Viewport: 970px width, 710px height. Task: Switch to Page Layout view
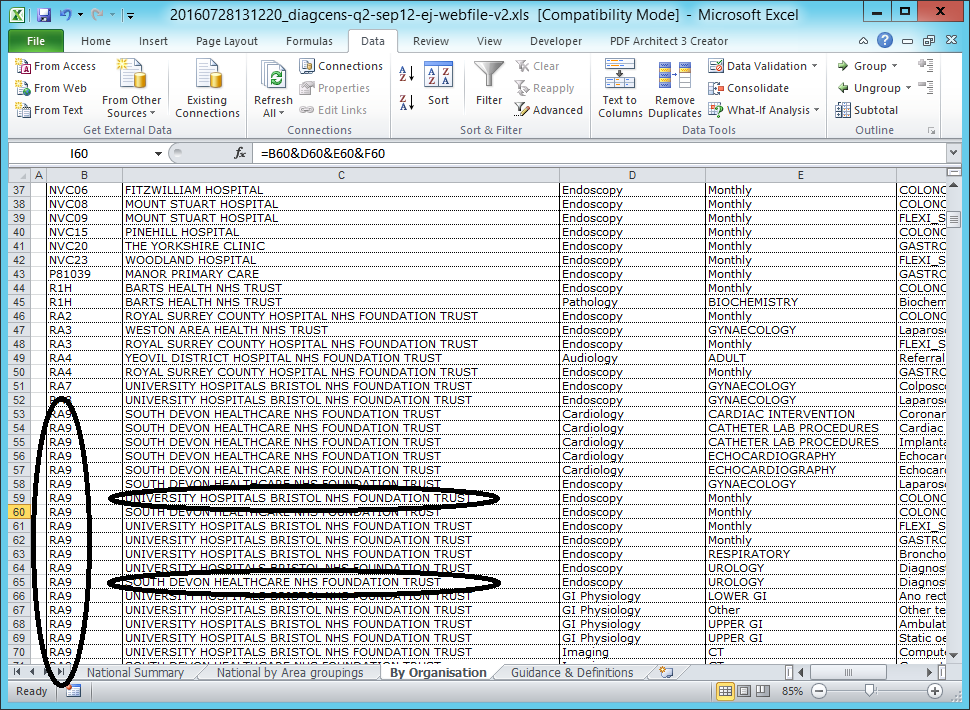tap(744, 691)
